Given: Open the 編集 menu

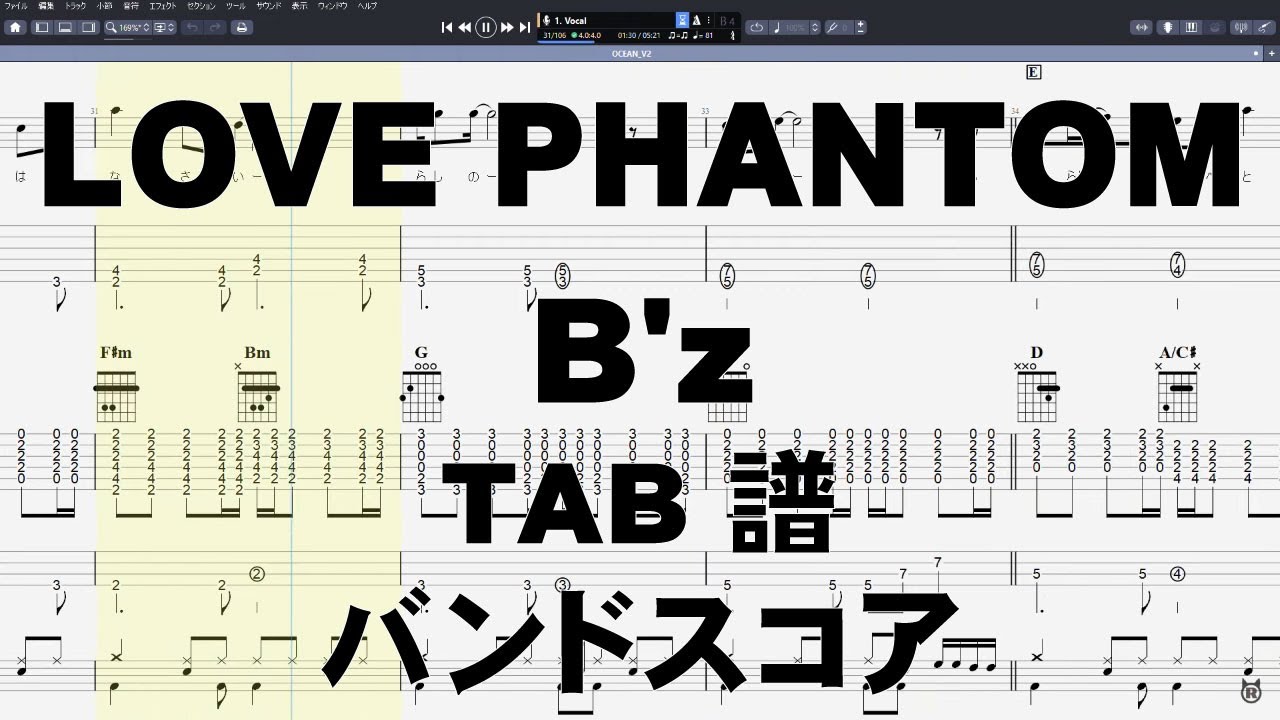Looking at the screenshot, I should 46,6.
